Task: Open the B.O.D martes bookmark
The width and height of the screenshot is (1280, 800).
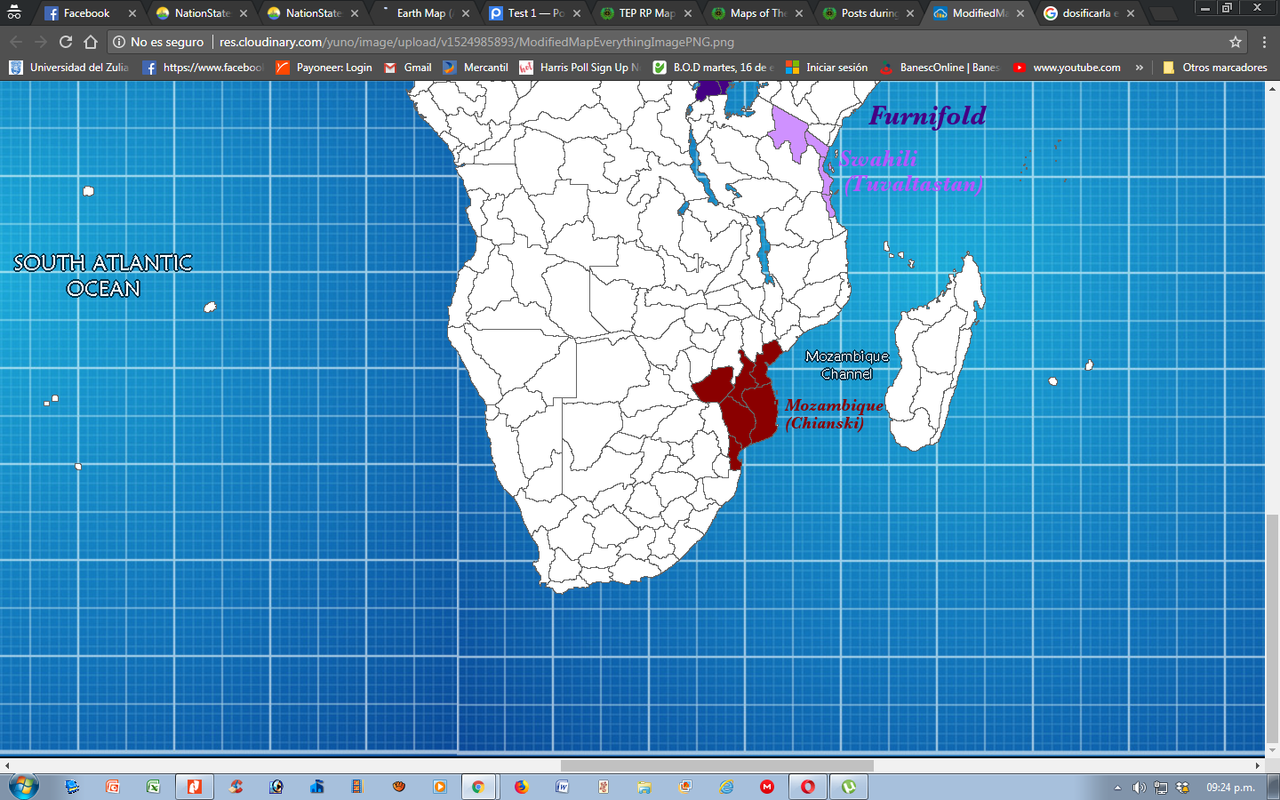Action: click(x=714, y=68)
